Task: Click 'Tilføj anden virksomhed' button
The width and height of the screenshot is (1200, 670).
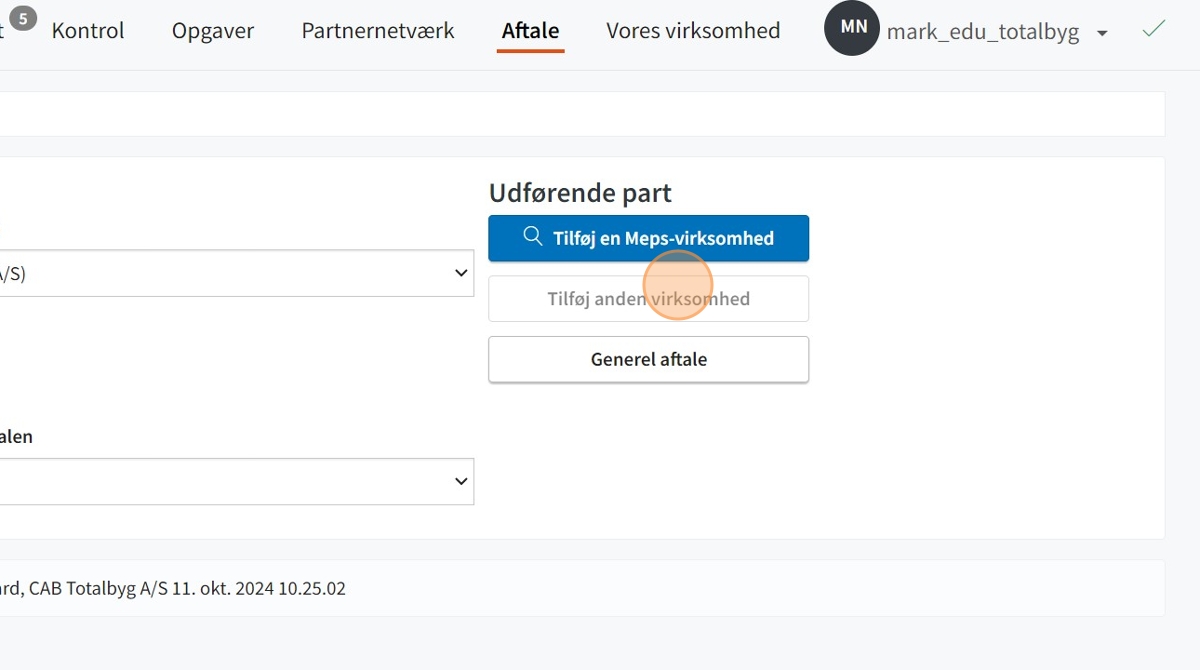Action: pos(648,299)
